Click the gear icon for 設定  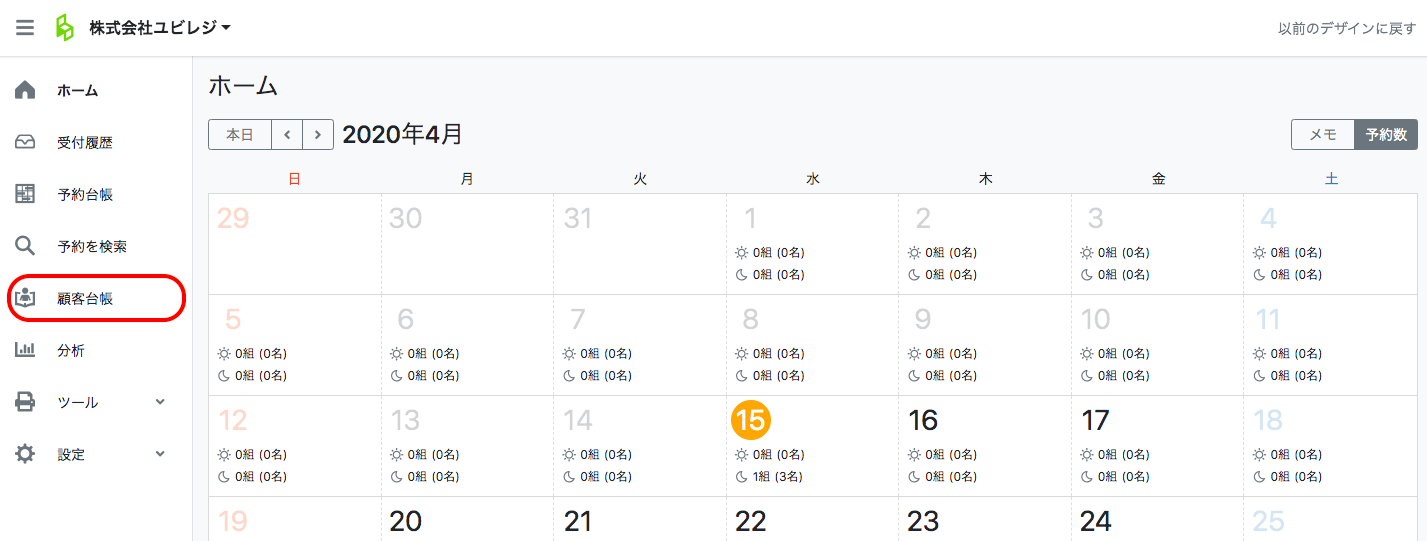(25, 454)
